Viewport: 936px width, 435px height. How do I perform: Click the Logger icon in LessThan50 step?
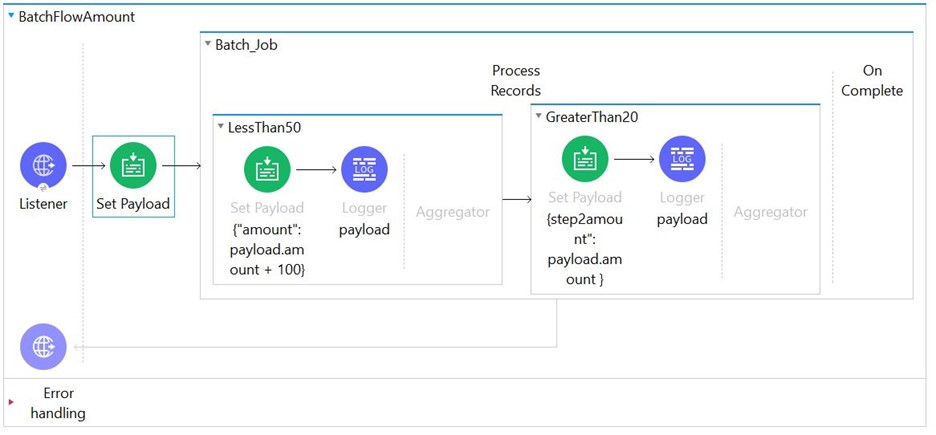(x=364, y=170)
